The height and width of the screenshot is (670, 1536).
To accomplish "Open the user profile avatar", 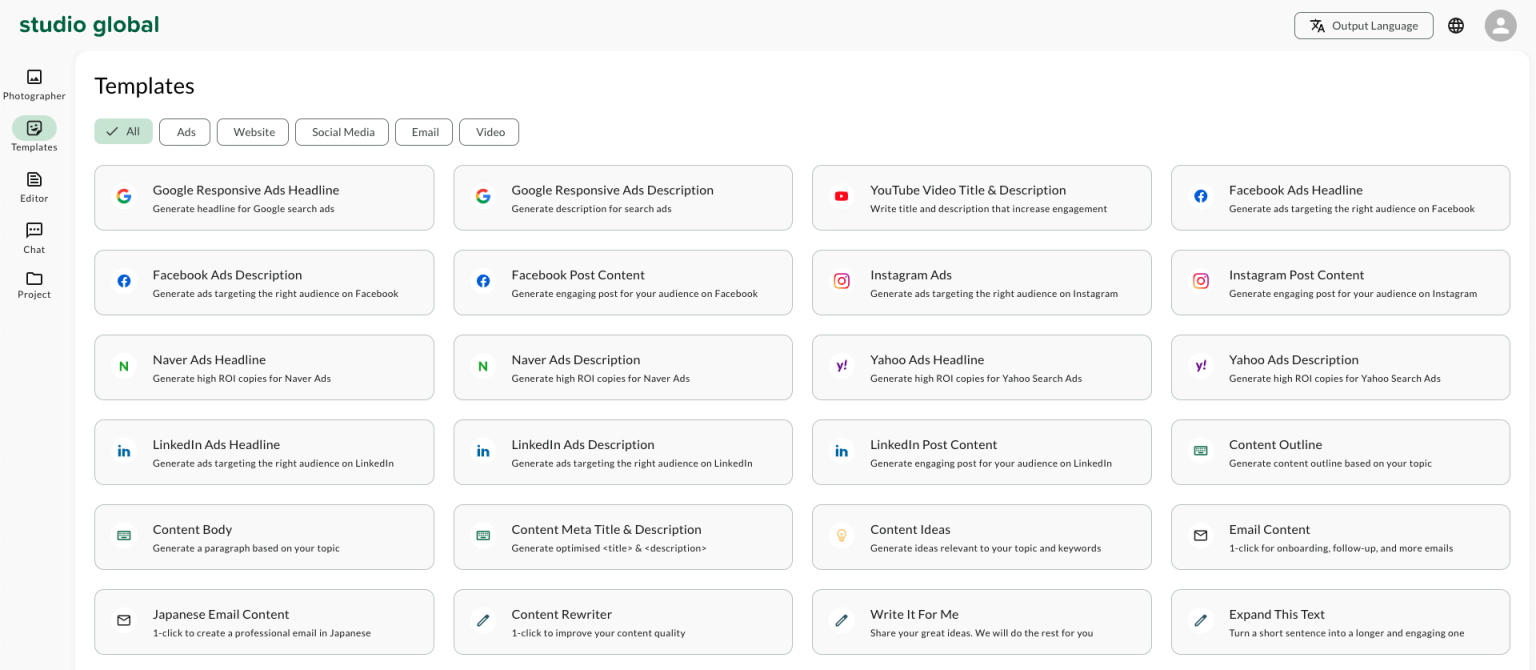I will [x=1500, y=26].
